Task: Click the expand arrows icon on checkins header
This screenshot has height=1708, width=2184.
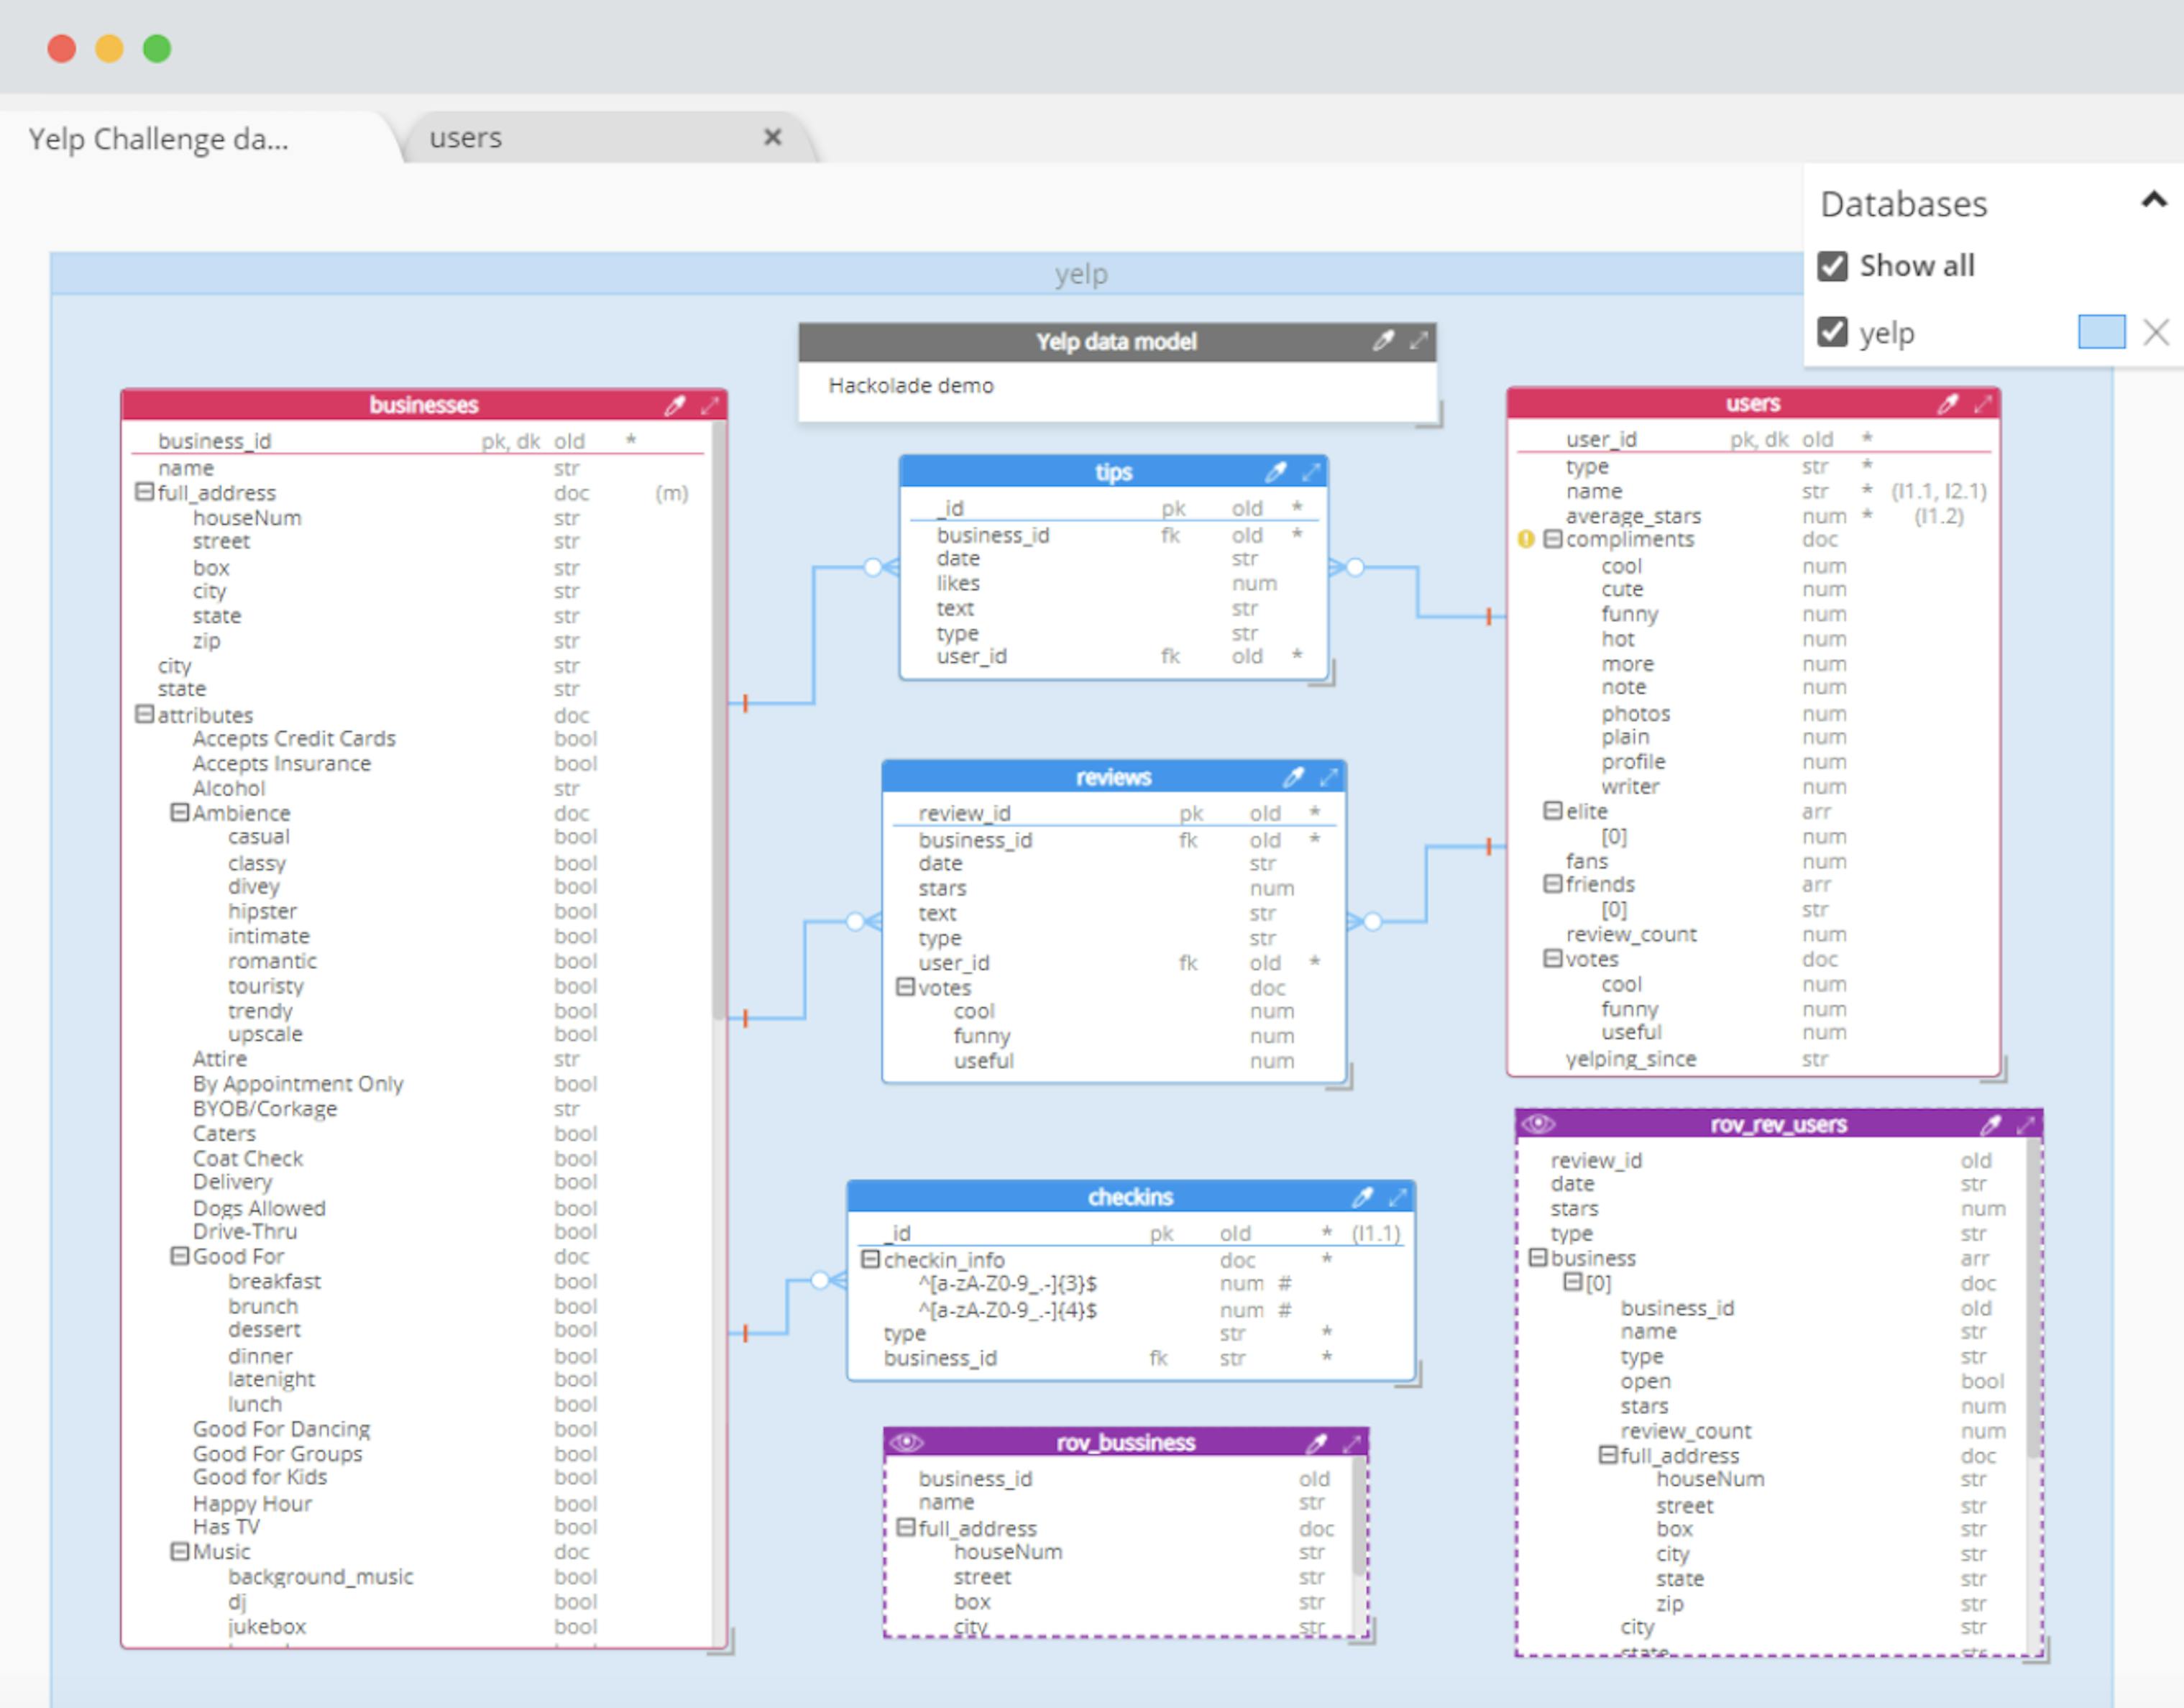Action: (x=1400, y=1196)
